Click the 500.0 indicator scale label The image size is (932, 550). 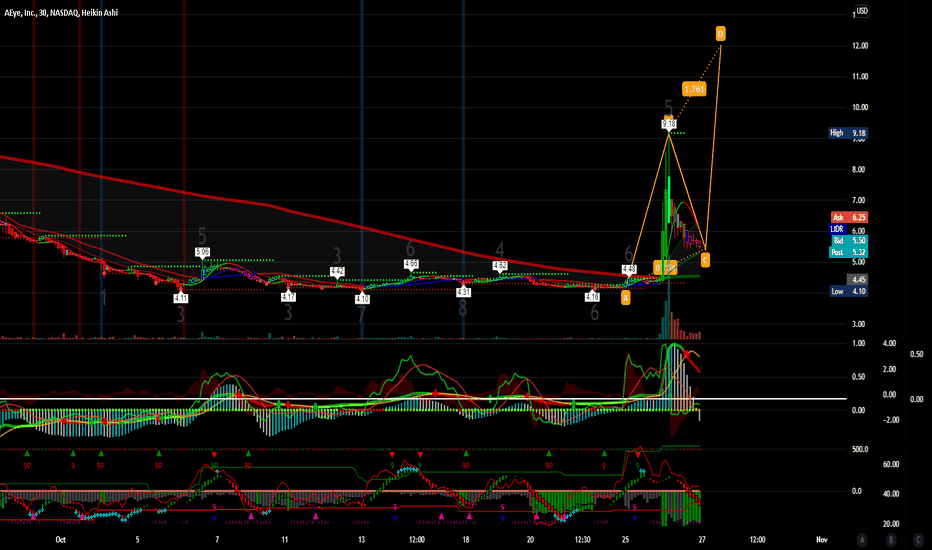(860, 450)
